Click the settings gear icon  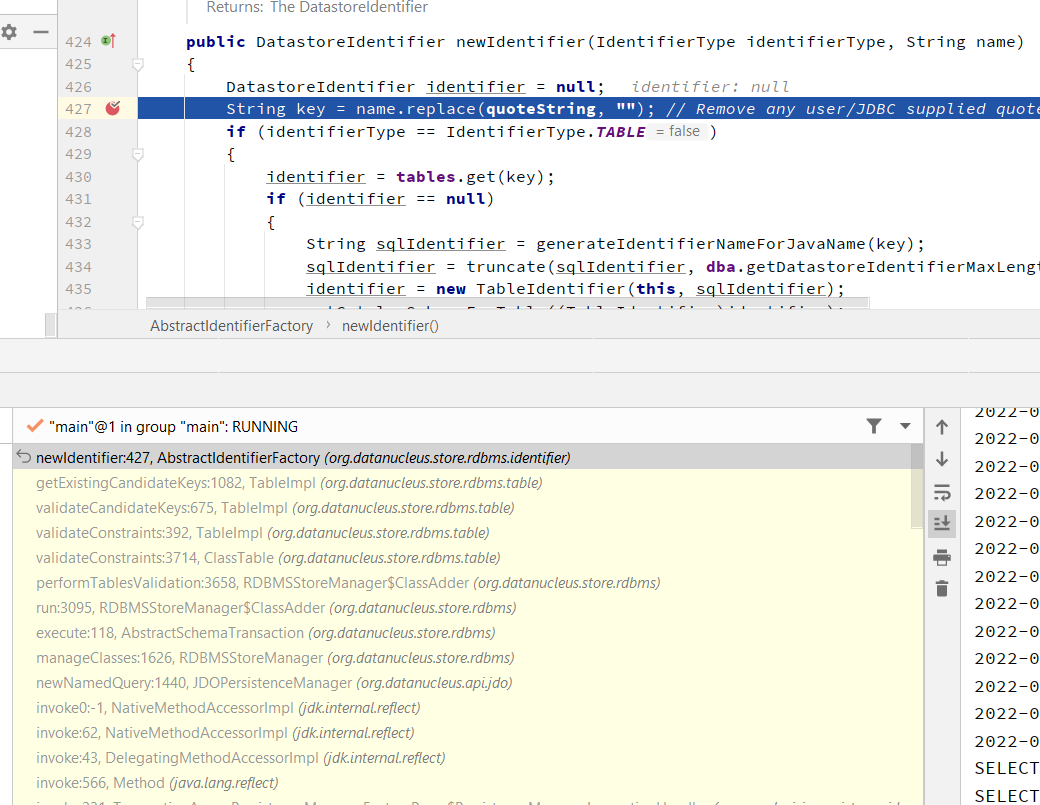(x=9, y=33)
